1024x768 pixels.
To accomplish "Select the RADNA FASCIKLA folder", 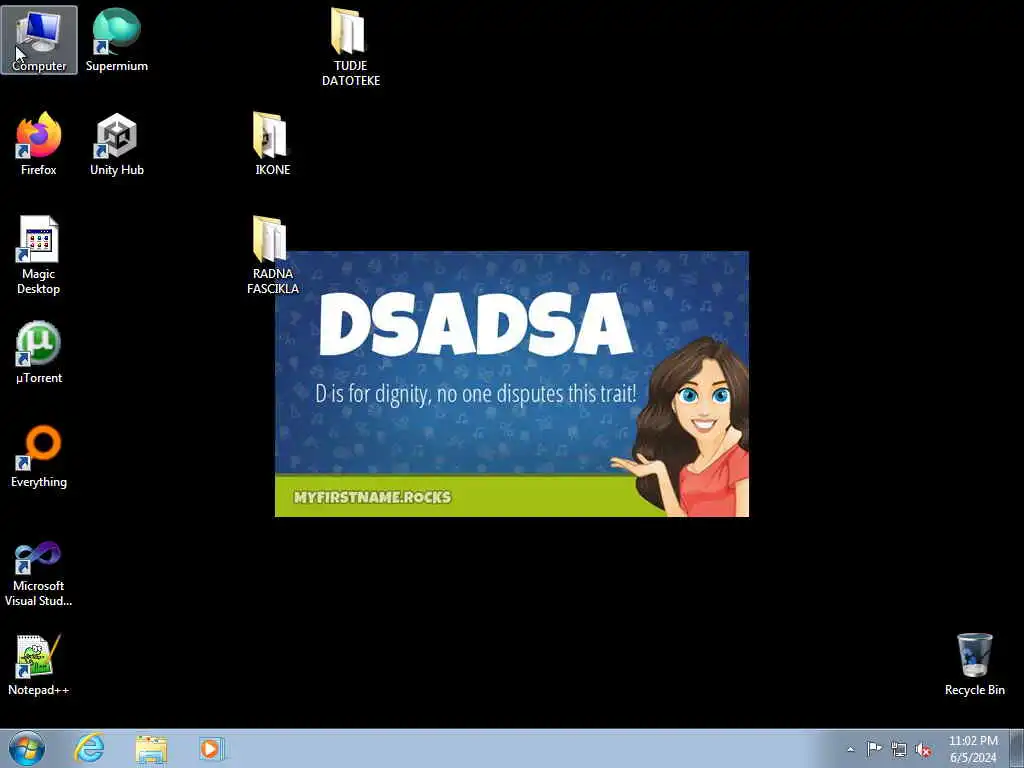I will (272, 255).
